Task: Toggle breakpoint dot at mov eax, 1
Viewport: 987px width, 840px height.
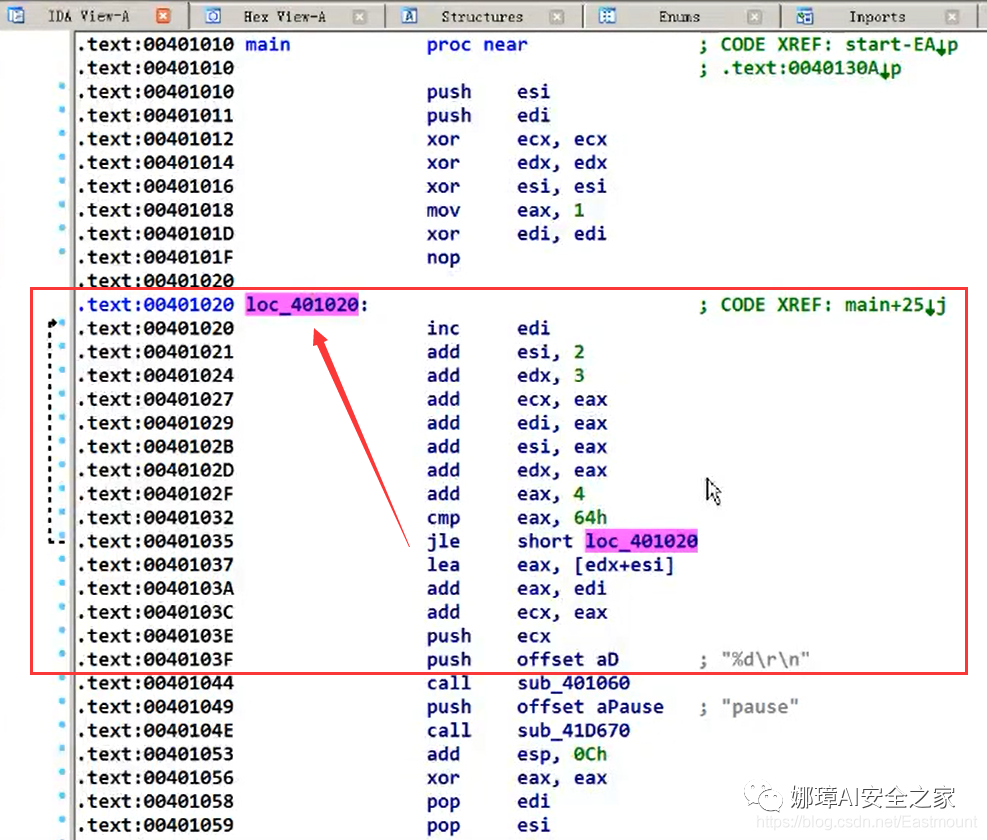Action: (x=62, y=204)
